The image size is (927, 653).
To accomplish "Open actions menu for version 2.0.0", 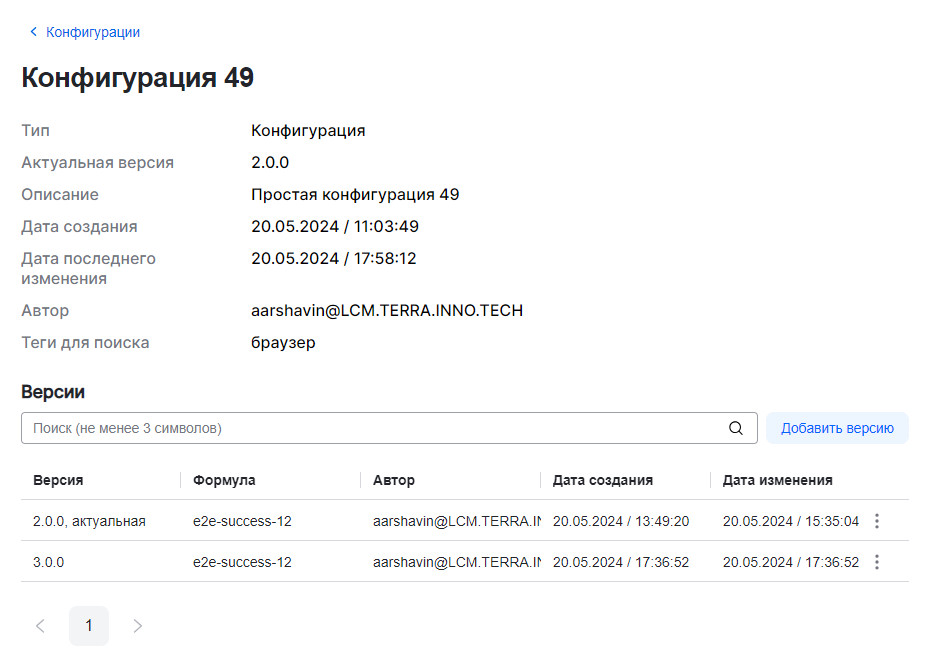I will click(x=877, y=521).
